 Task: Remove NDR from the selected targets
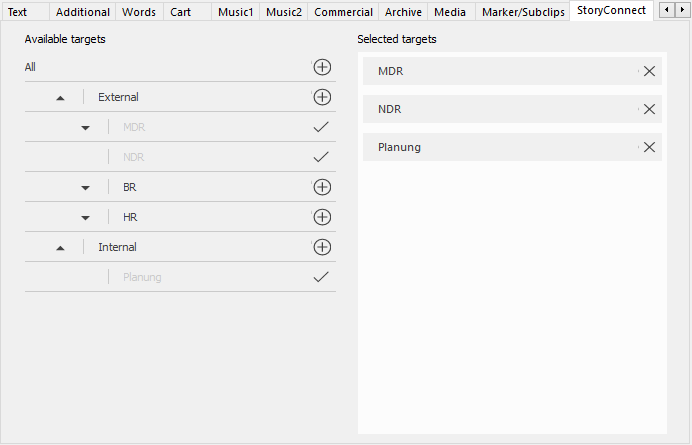coord(649,109)
